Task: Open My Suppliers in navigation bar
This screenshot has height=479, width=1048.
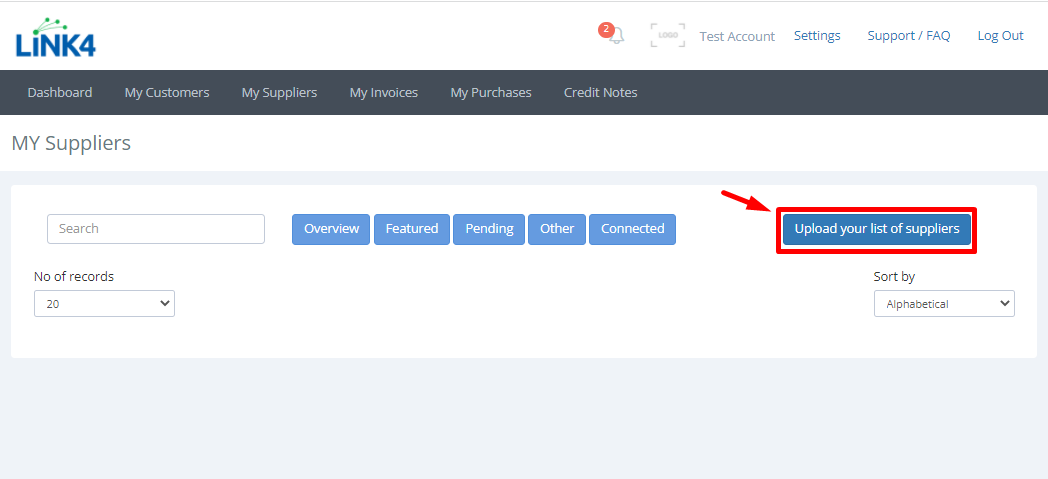Action: pyautogui.click(x=279, y=92)
